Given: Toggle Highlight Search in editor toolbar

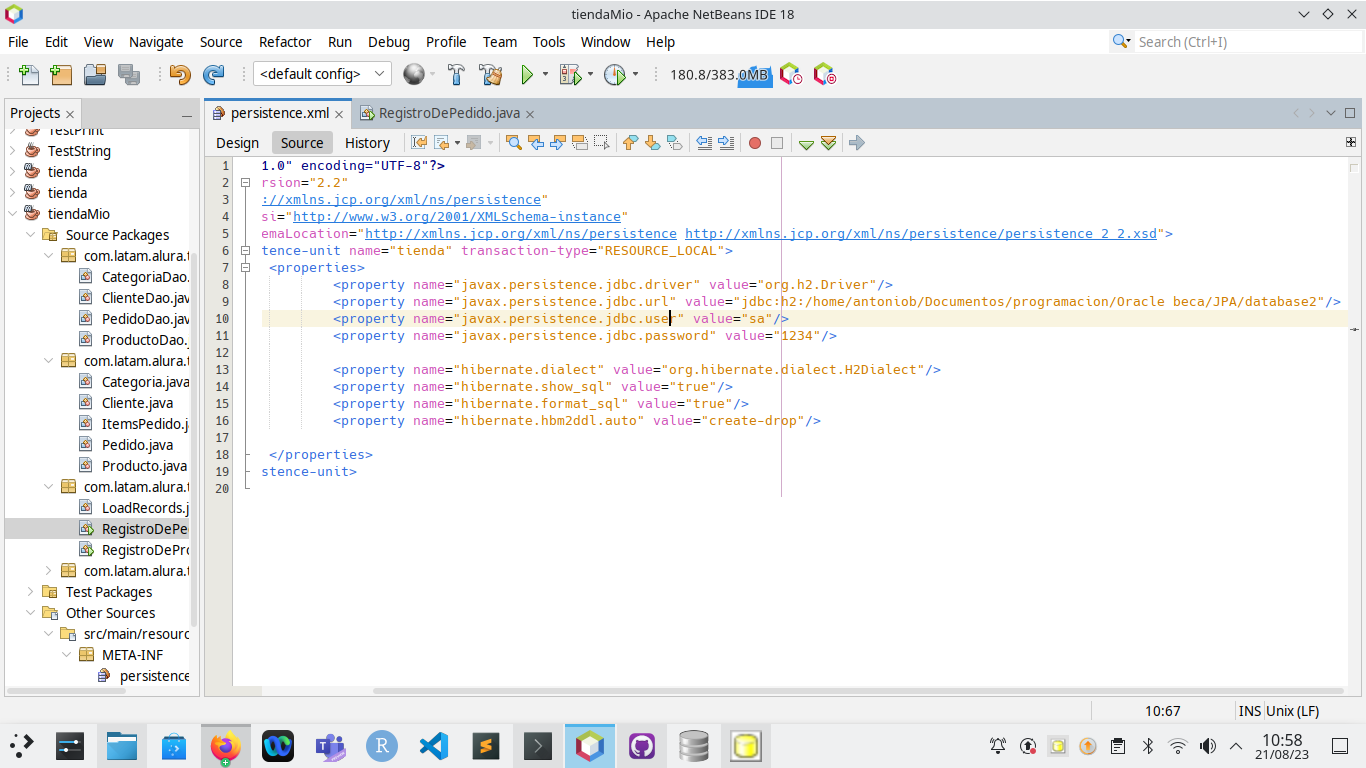Looking at the screenshot, I should click(x=580, y=143).
